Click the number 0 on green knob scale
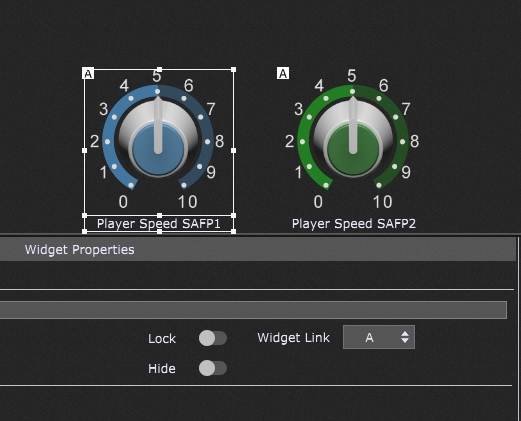This screenshot has height=421, width=521. coord(318,202)
